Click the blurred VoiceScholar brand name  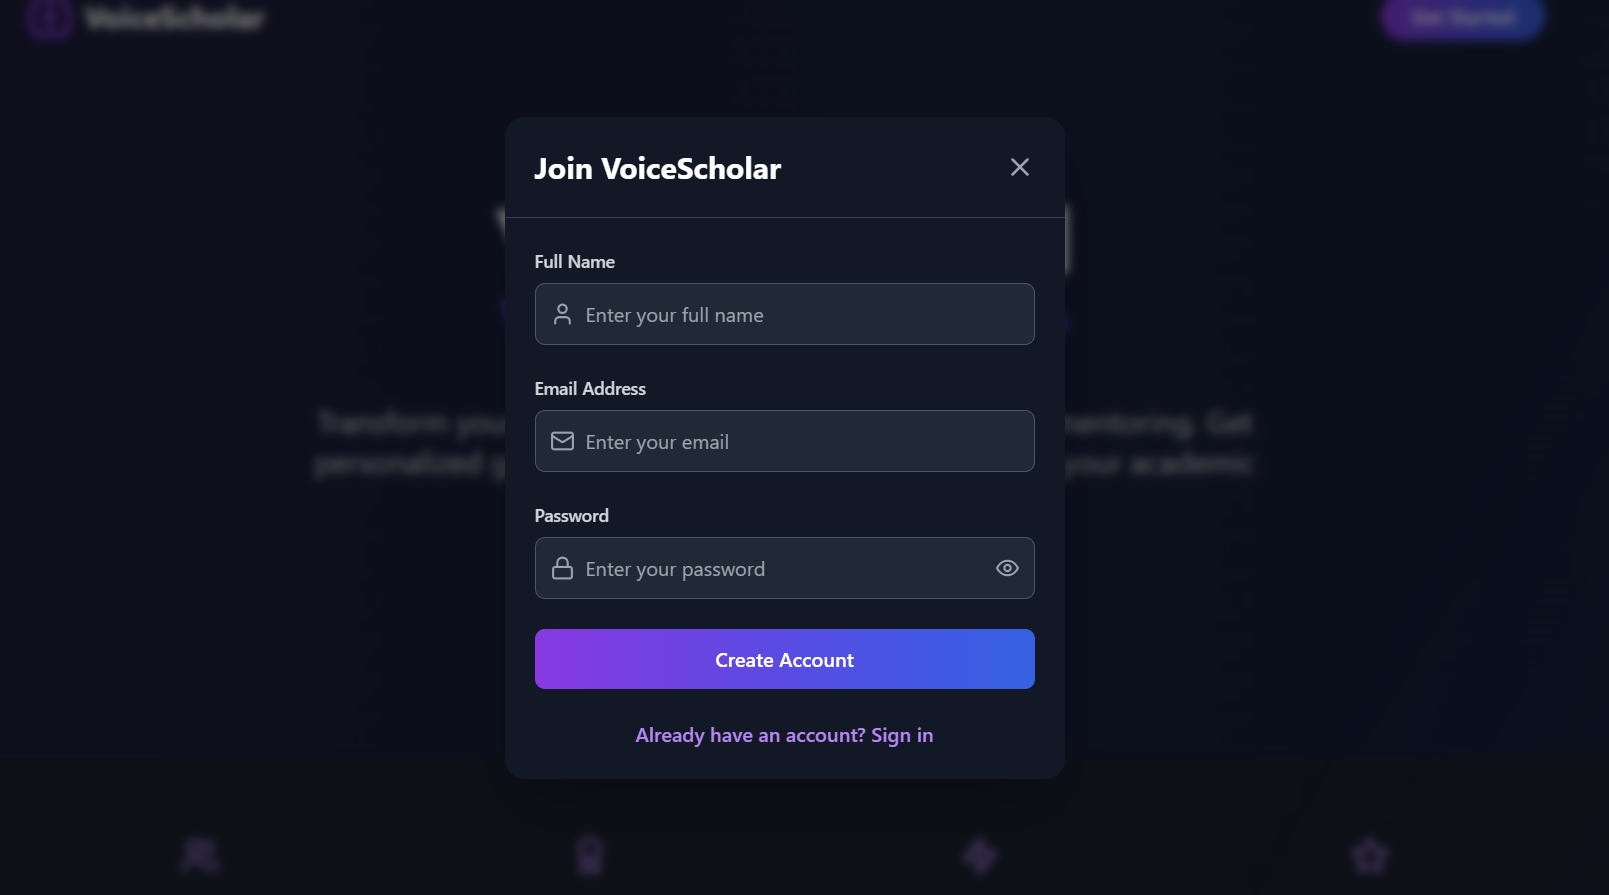click(x=175, y=18)
